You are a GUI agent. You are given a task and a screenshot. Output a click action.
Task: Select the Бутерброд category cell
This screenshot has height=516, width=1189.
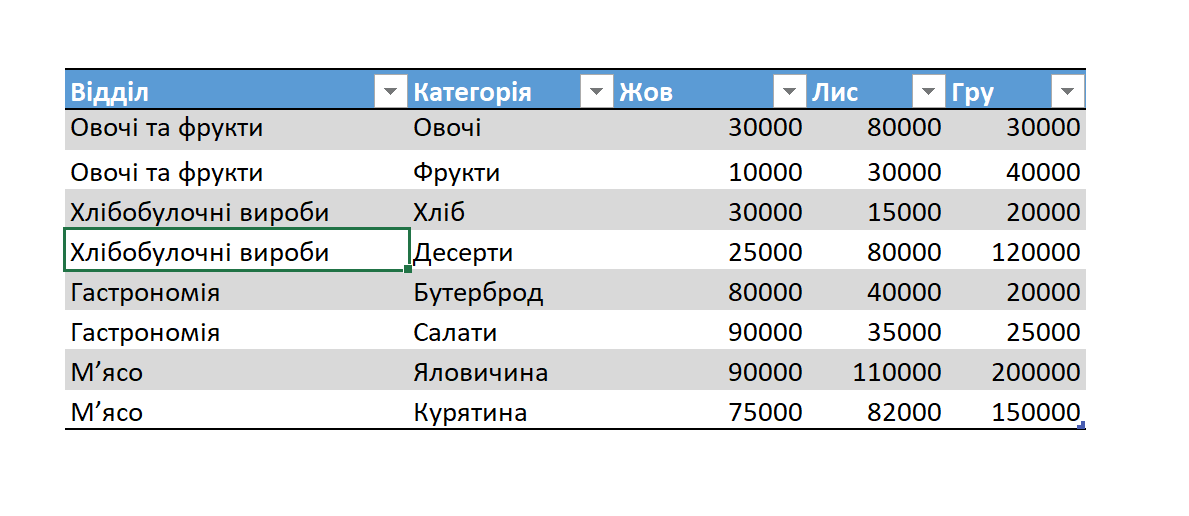(478, 293)
